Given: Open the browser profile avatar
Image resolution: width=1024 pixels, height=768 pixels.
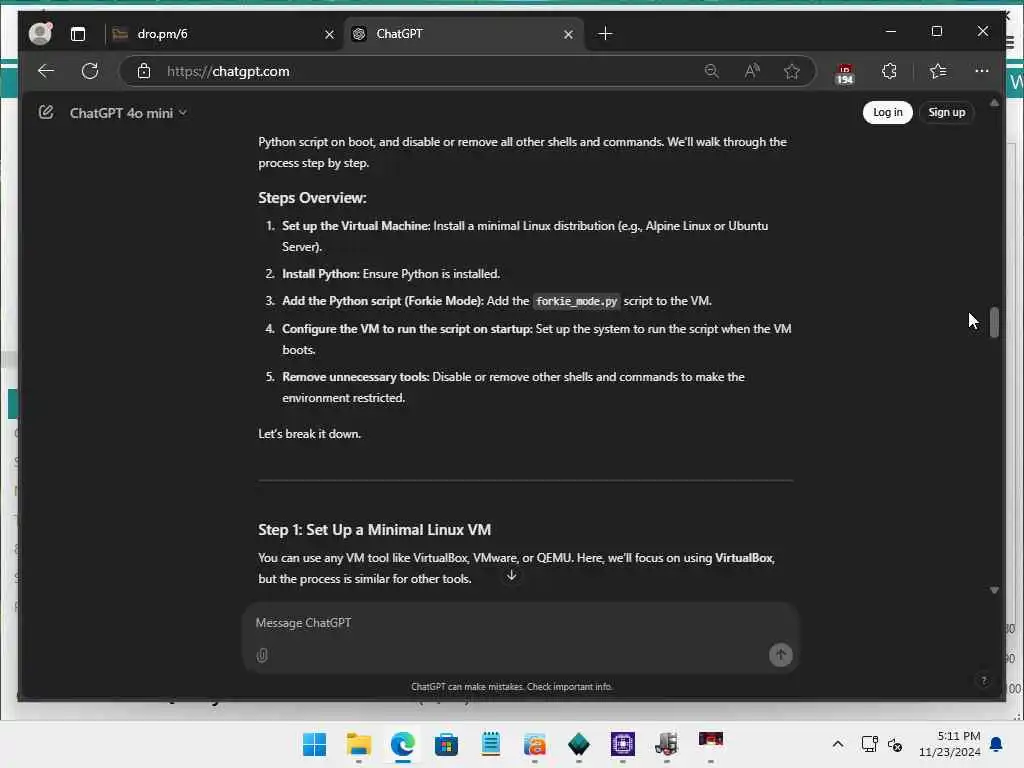Looking at the screenshot, I should tap(40, 33).
